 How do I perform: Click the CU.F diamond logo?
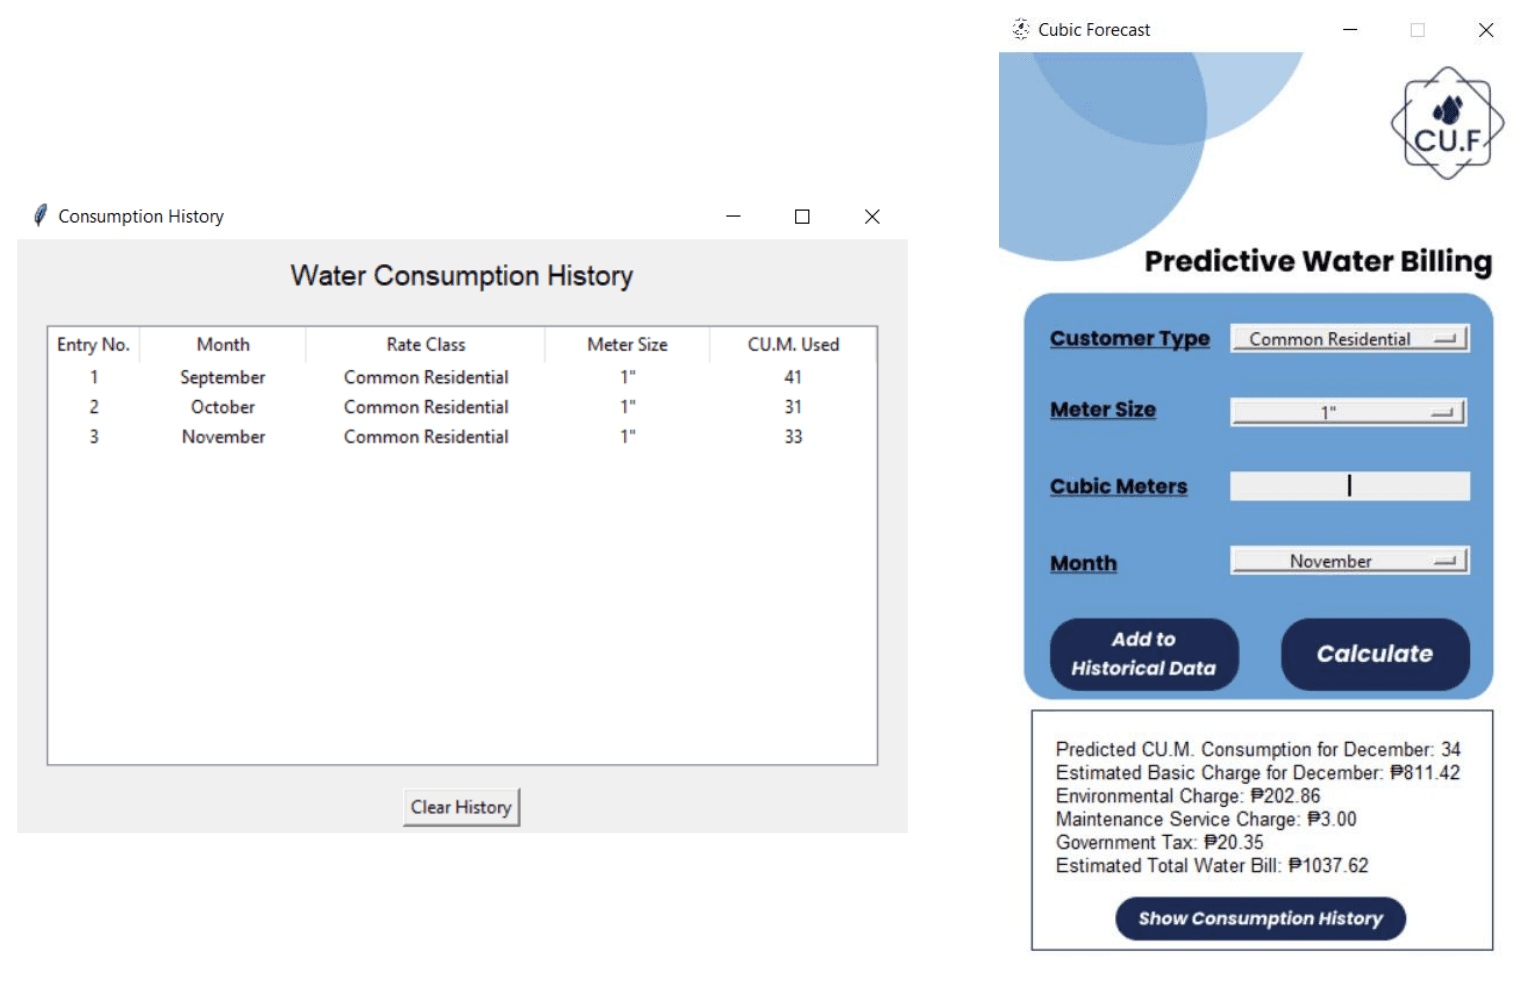[x=1447, y=120]
